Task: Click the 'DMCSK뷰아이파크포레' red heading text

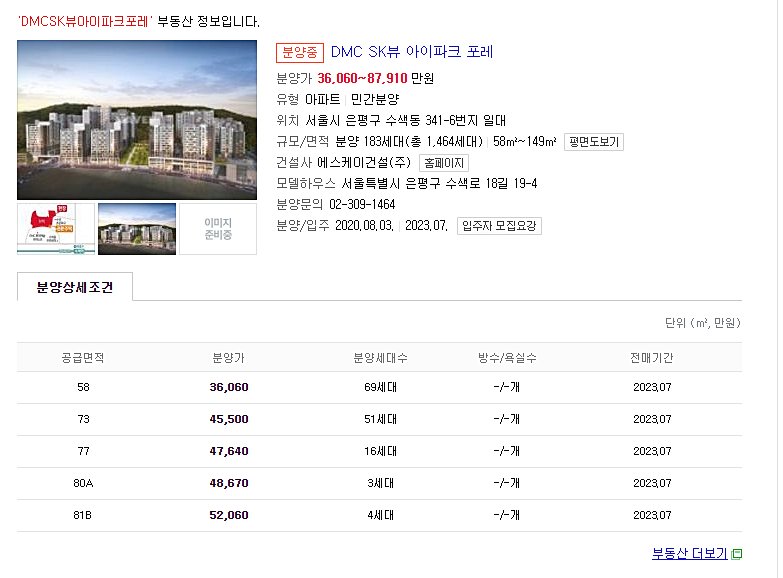Action: click(85, 21)
